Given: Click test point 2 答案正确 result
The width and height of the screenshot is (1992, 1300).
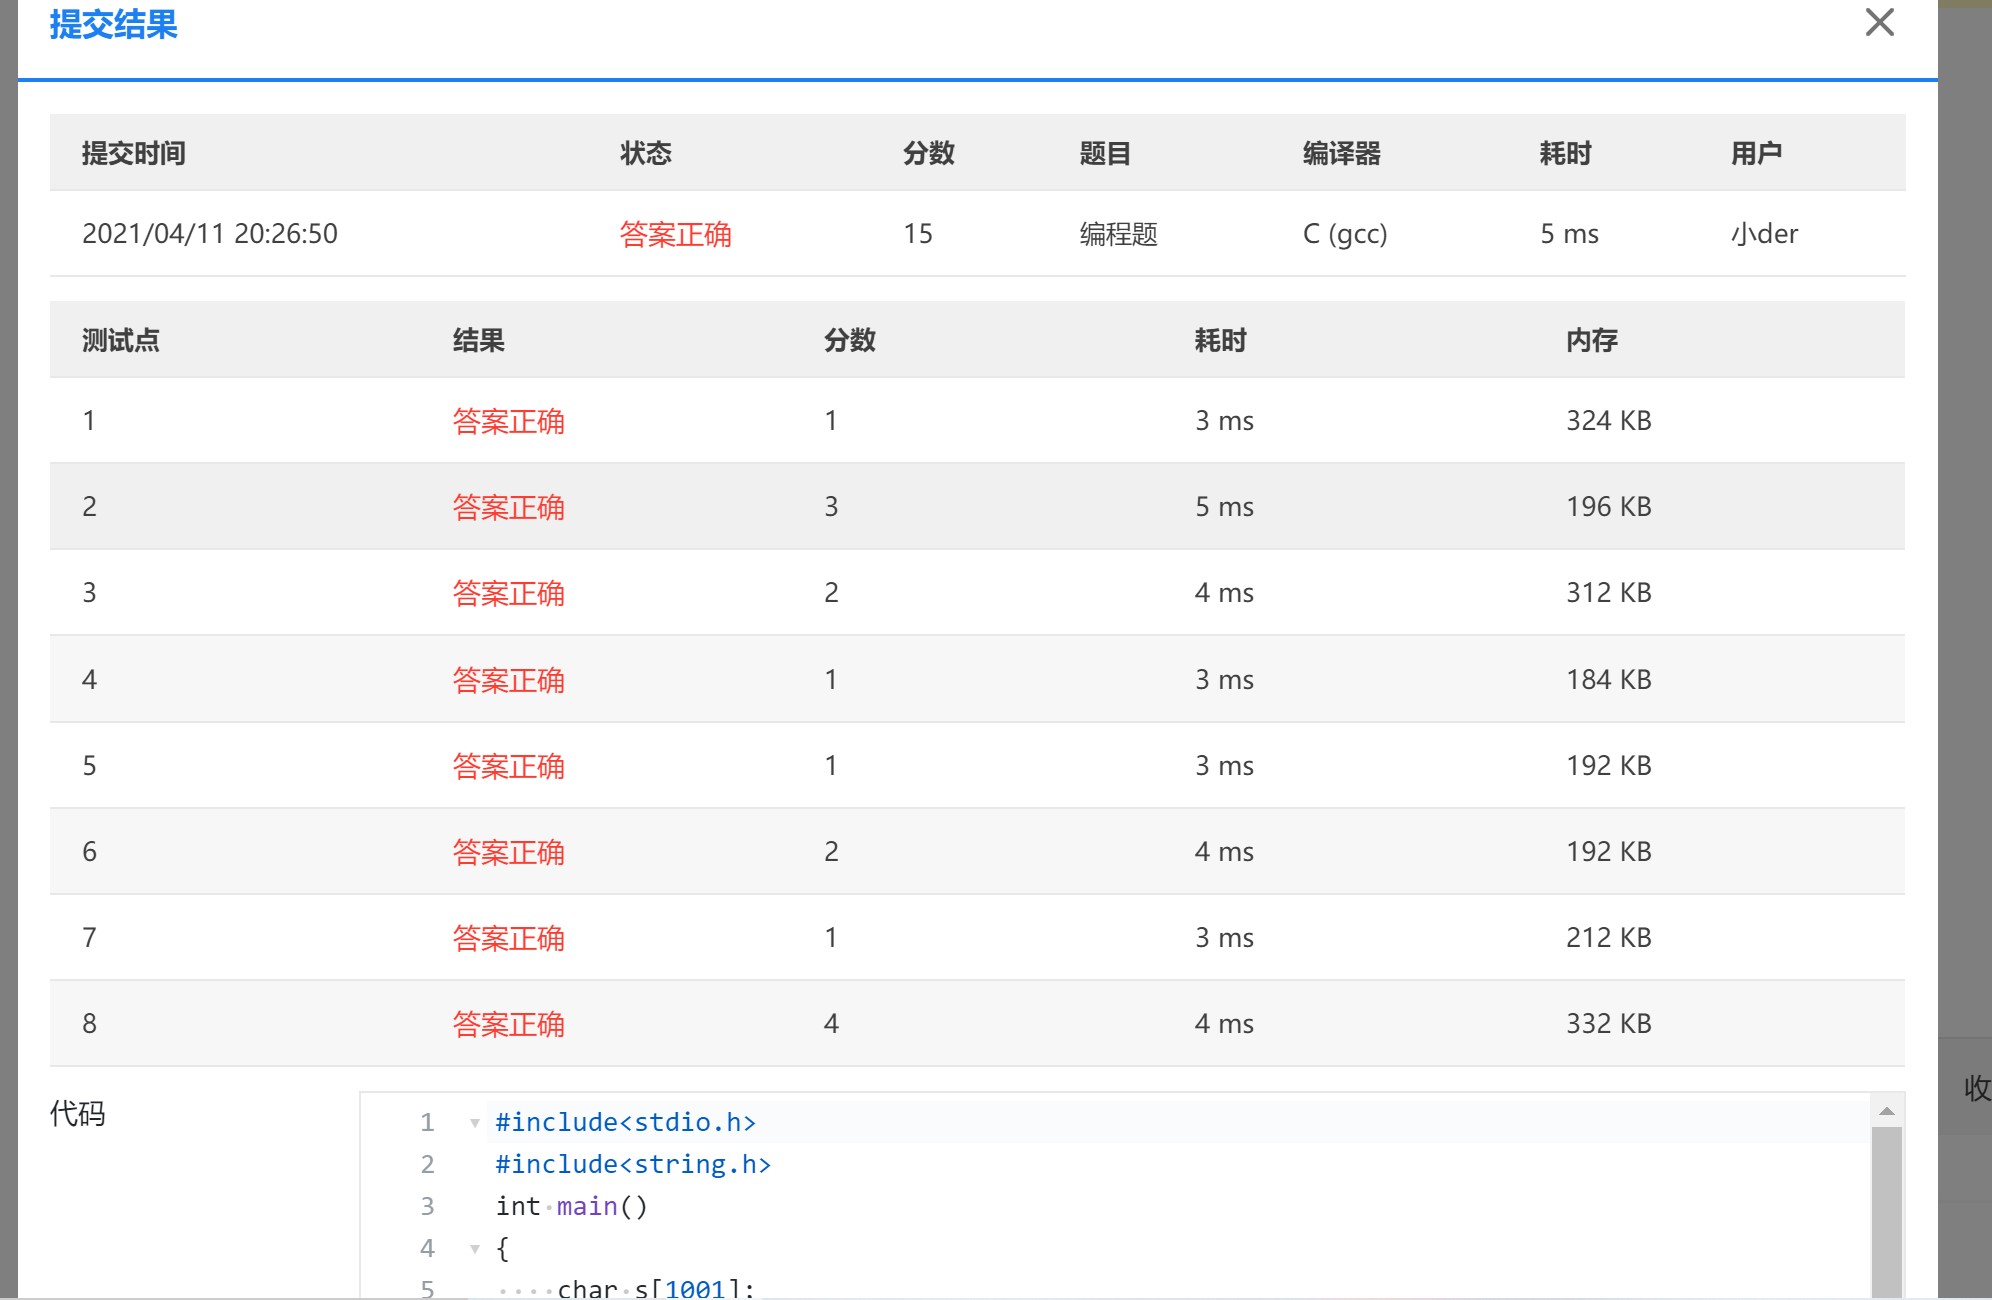Looking at the screenshot, I should pyautogui.click(x=508, y=507).
